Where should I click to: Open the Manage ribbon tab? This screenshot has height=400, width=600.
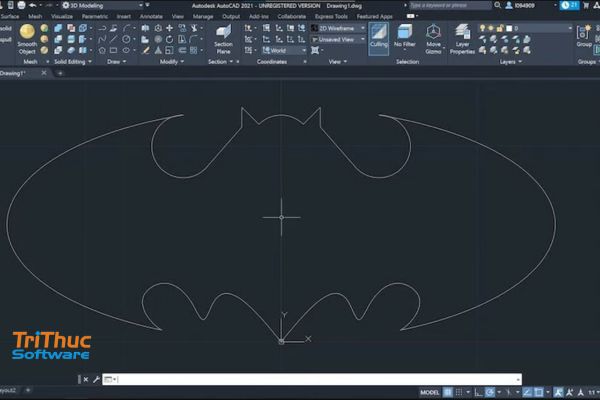coord(203,16)
